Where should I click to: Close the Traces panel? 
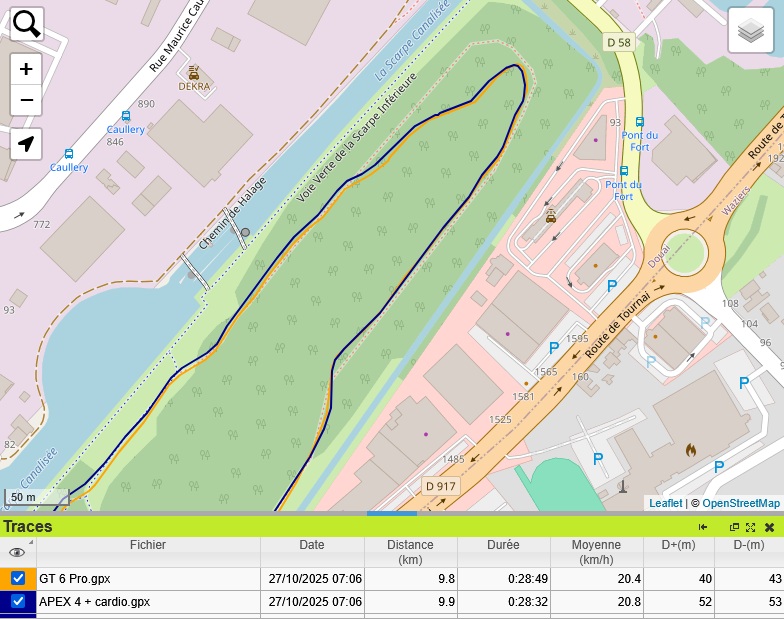coord(769,527)
